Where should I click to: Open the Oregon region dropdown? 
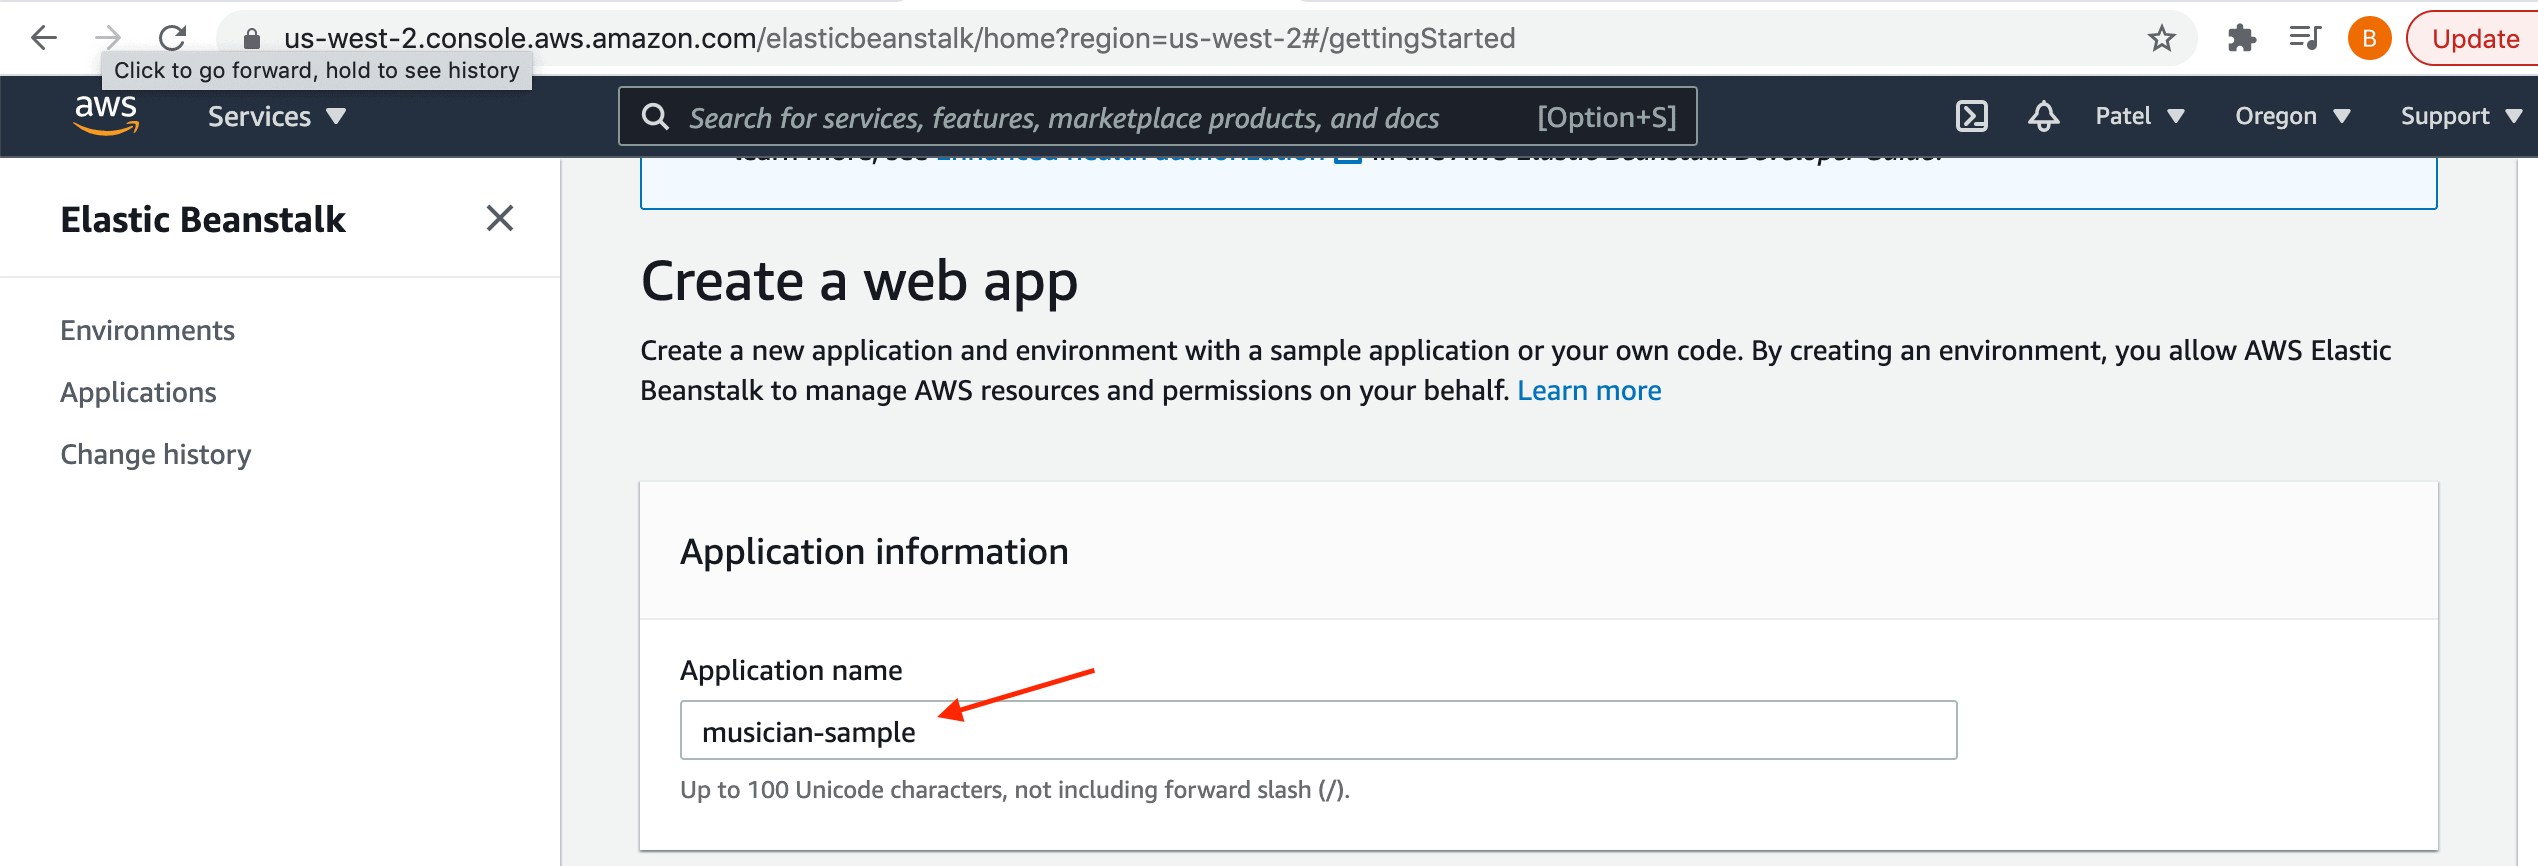pos(2292,117)
